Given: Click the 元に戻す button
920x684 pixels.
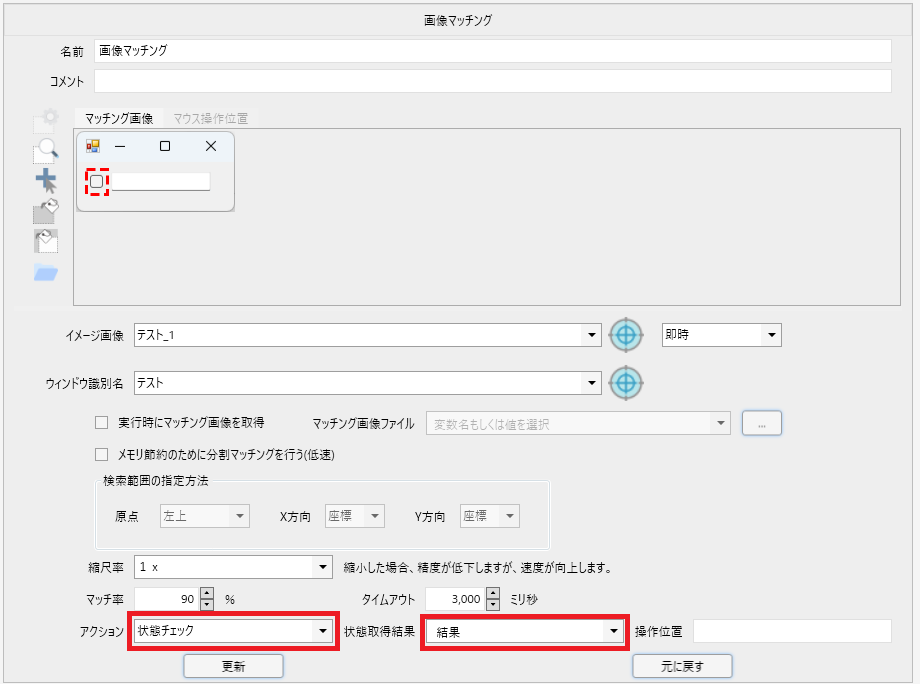Looking at the screenshot, I should (x=682, y=666).
